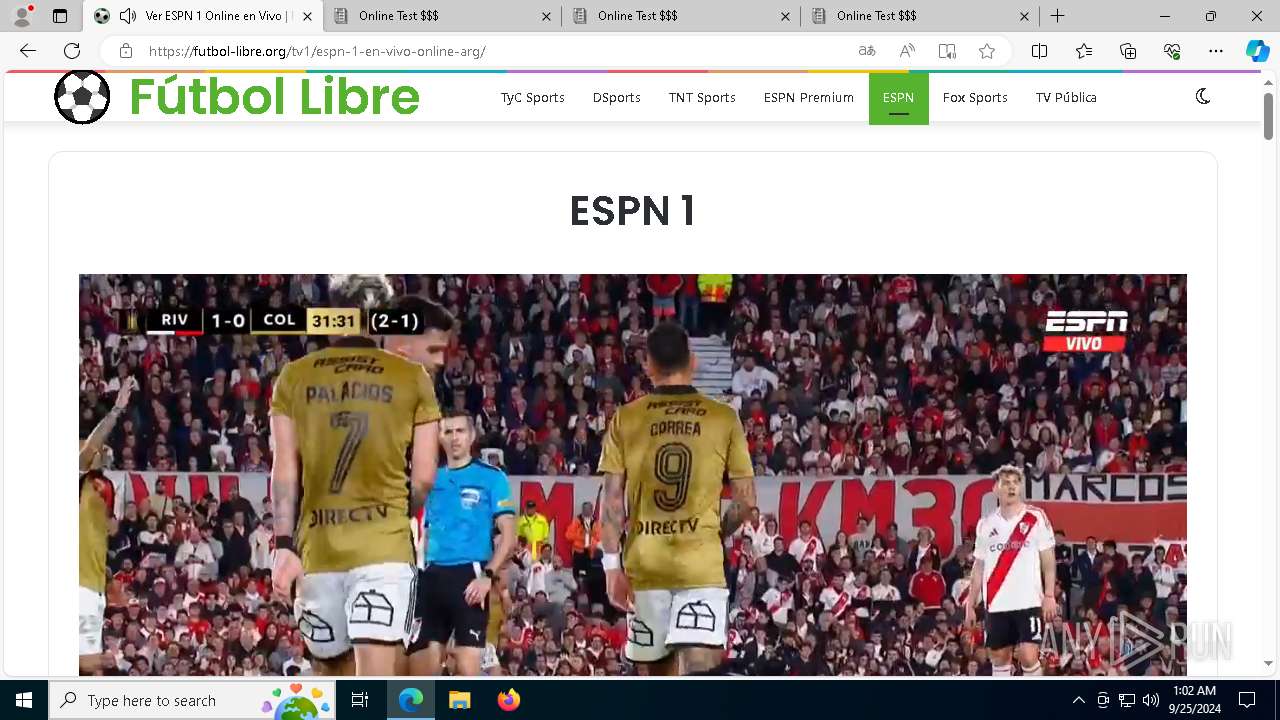The image size is (1280, 720).
Task: Open network status tray icon
Action: (1127, 700)
